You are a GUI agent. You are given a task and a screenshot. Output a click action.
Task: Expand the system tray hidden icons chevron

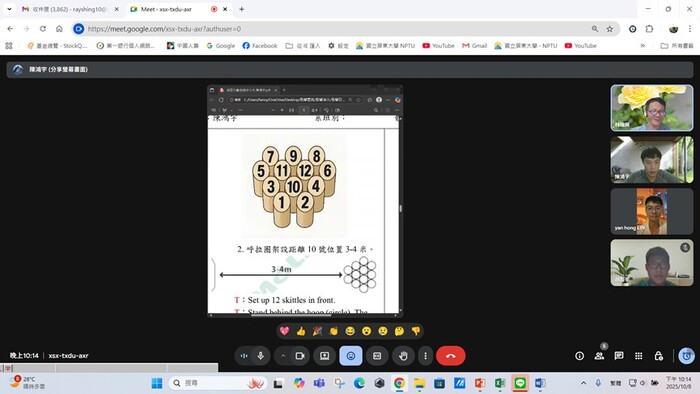(x=583, y=383)
